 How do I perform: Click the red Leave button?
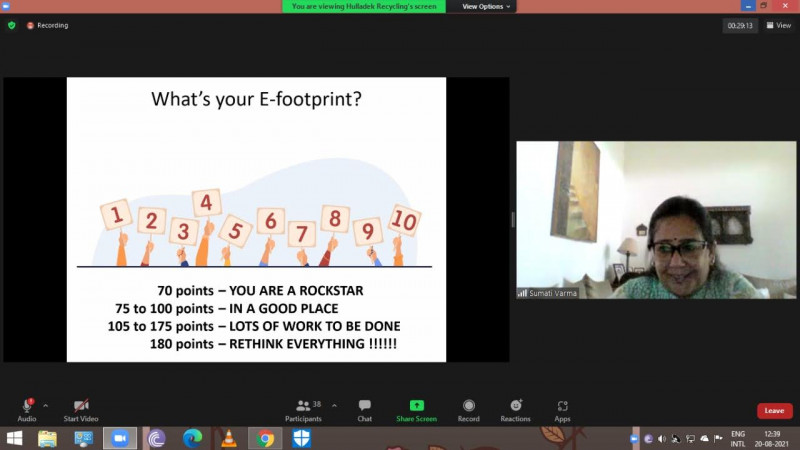pyautogui.click(x=774, y=410)
